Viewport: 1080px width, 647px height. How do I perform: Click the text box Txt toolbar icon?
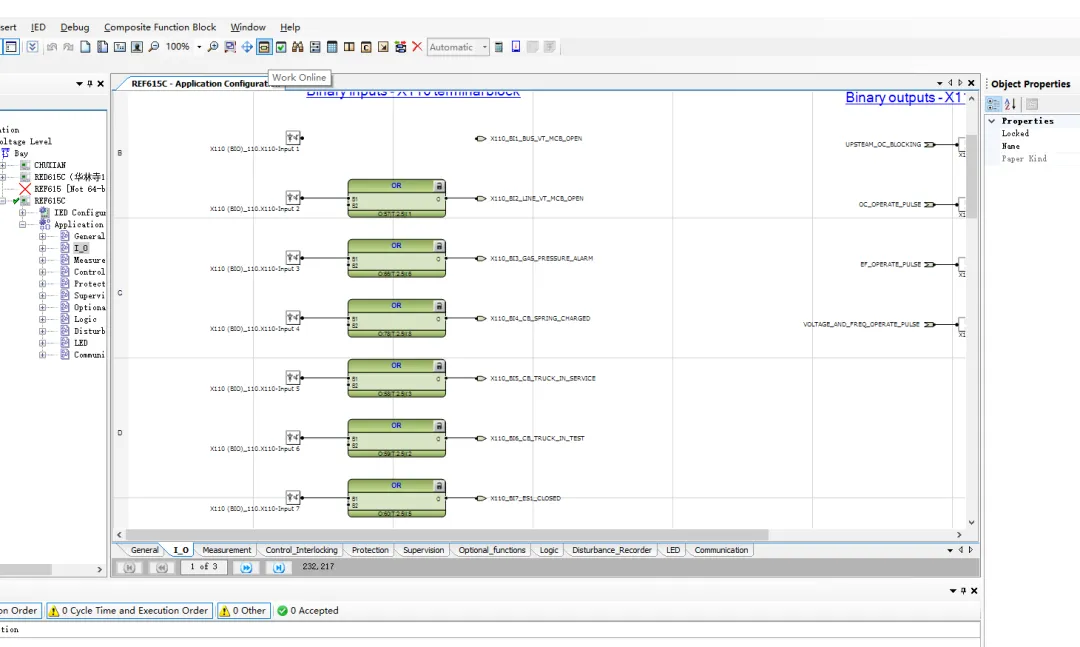click(120, 47)
